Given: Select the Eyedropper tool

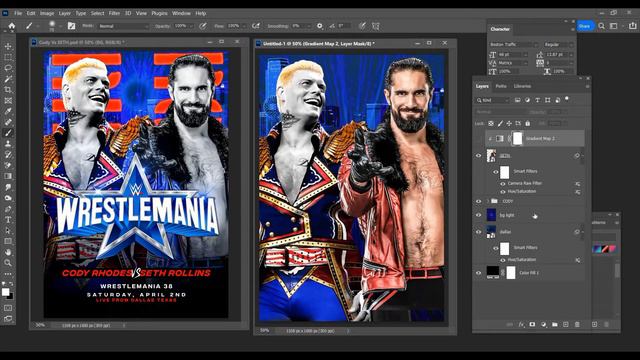Looking at the screenshot, I should (x=8, y=111).
